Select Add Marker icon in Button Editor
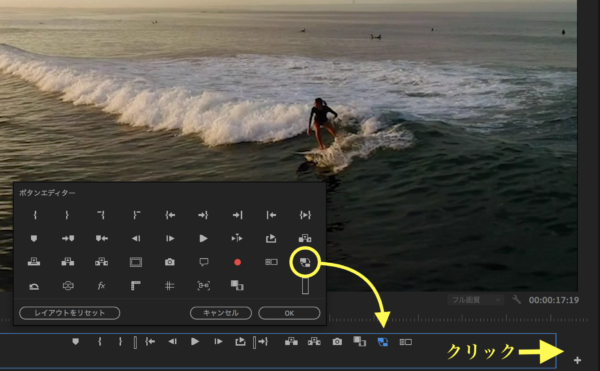The width and height of the screenshot is (600, 371). pyautogui.click(x=34, y=239)
